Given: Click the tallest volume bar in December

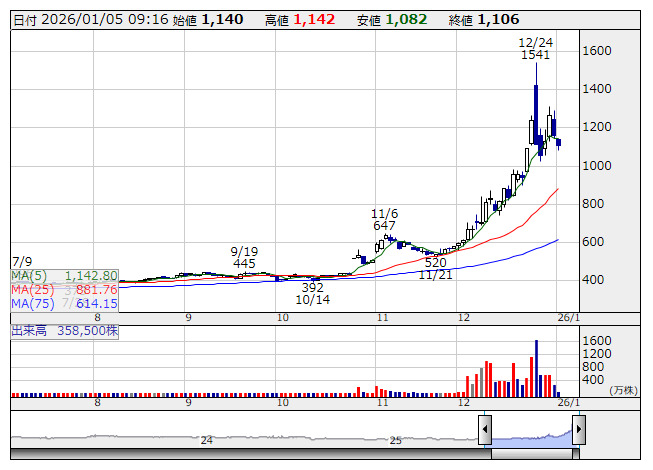Looking at the screenshot, I should (x=536, y=368).
